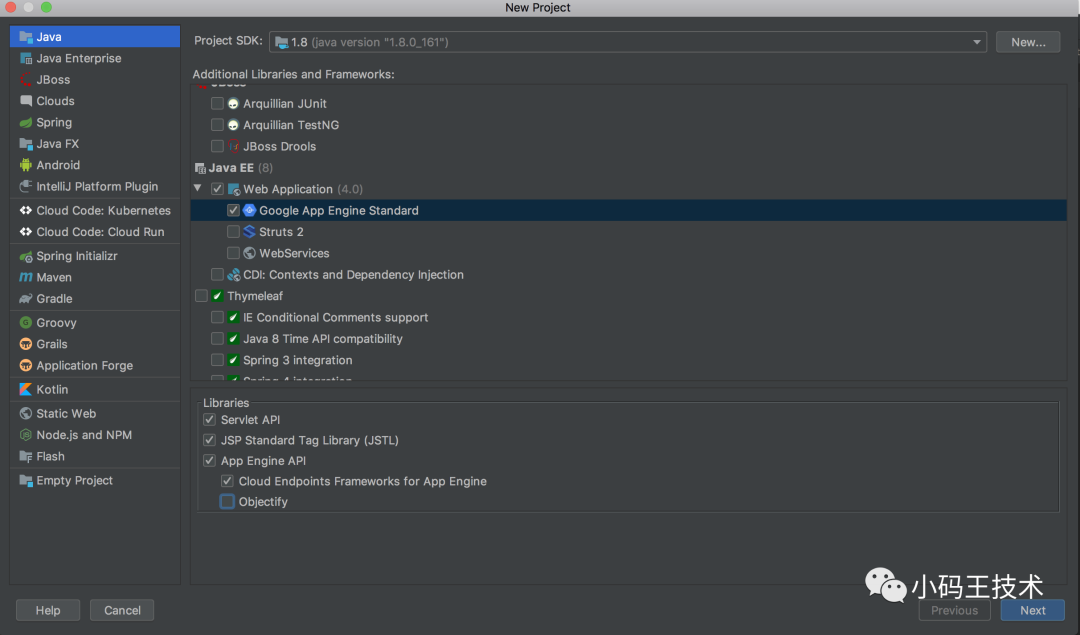
Task: Check the Thymeleaf checkbox
Action: 201,295
